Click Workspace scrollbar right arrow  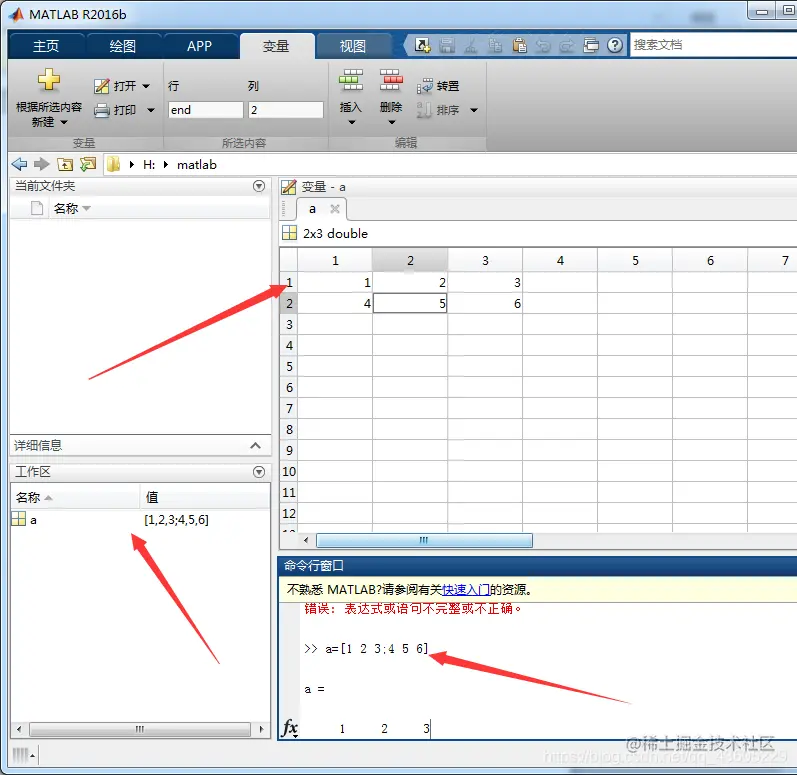(x=261, y=729)
